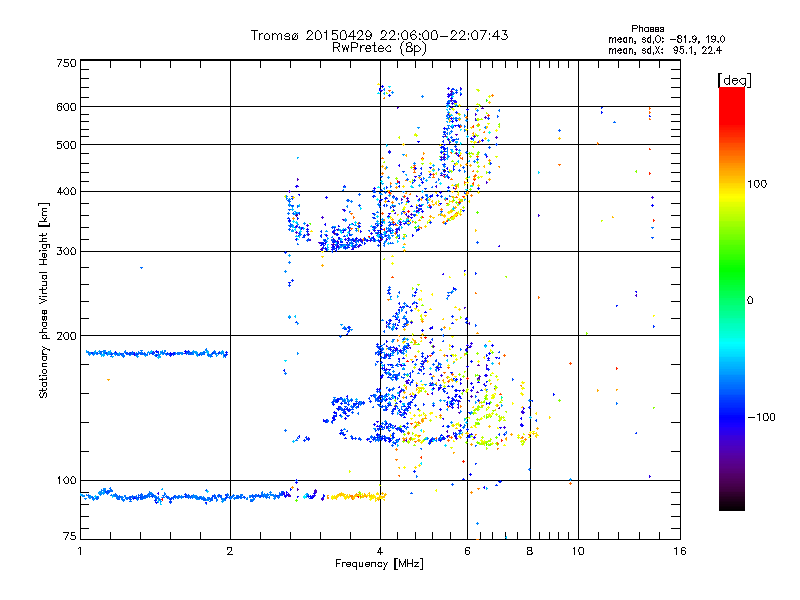Click the y-axis tick label '500'
Screen dimensions: 800x600
tap(66, 145)
